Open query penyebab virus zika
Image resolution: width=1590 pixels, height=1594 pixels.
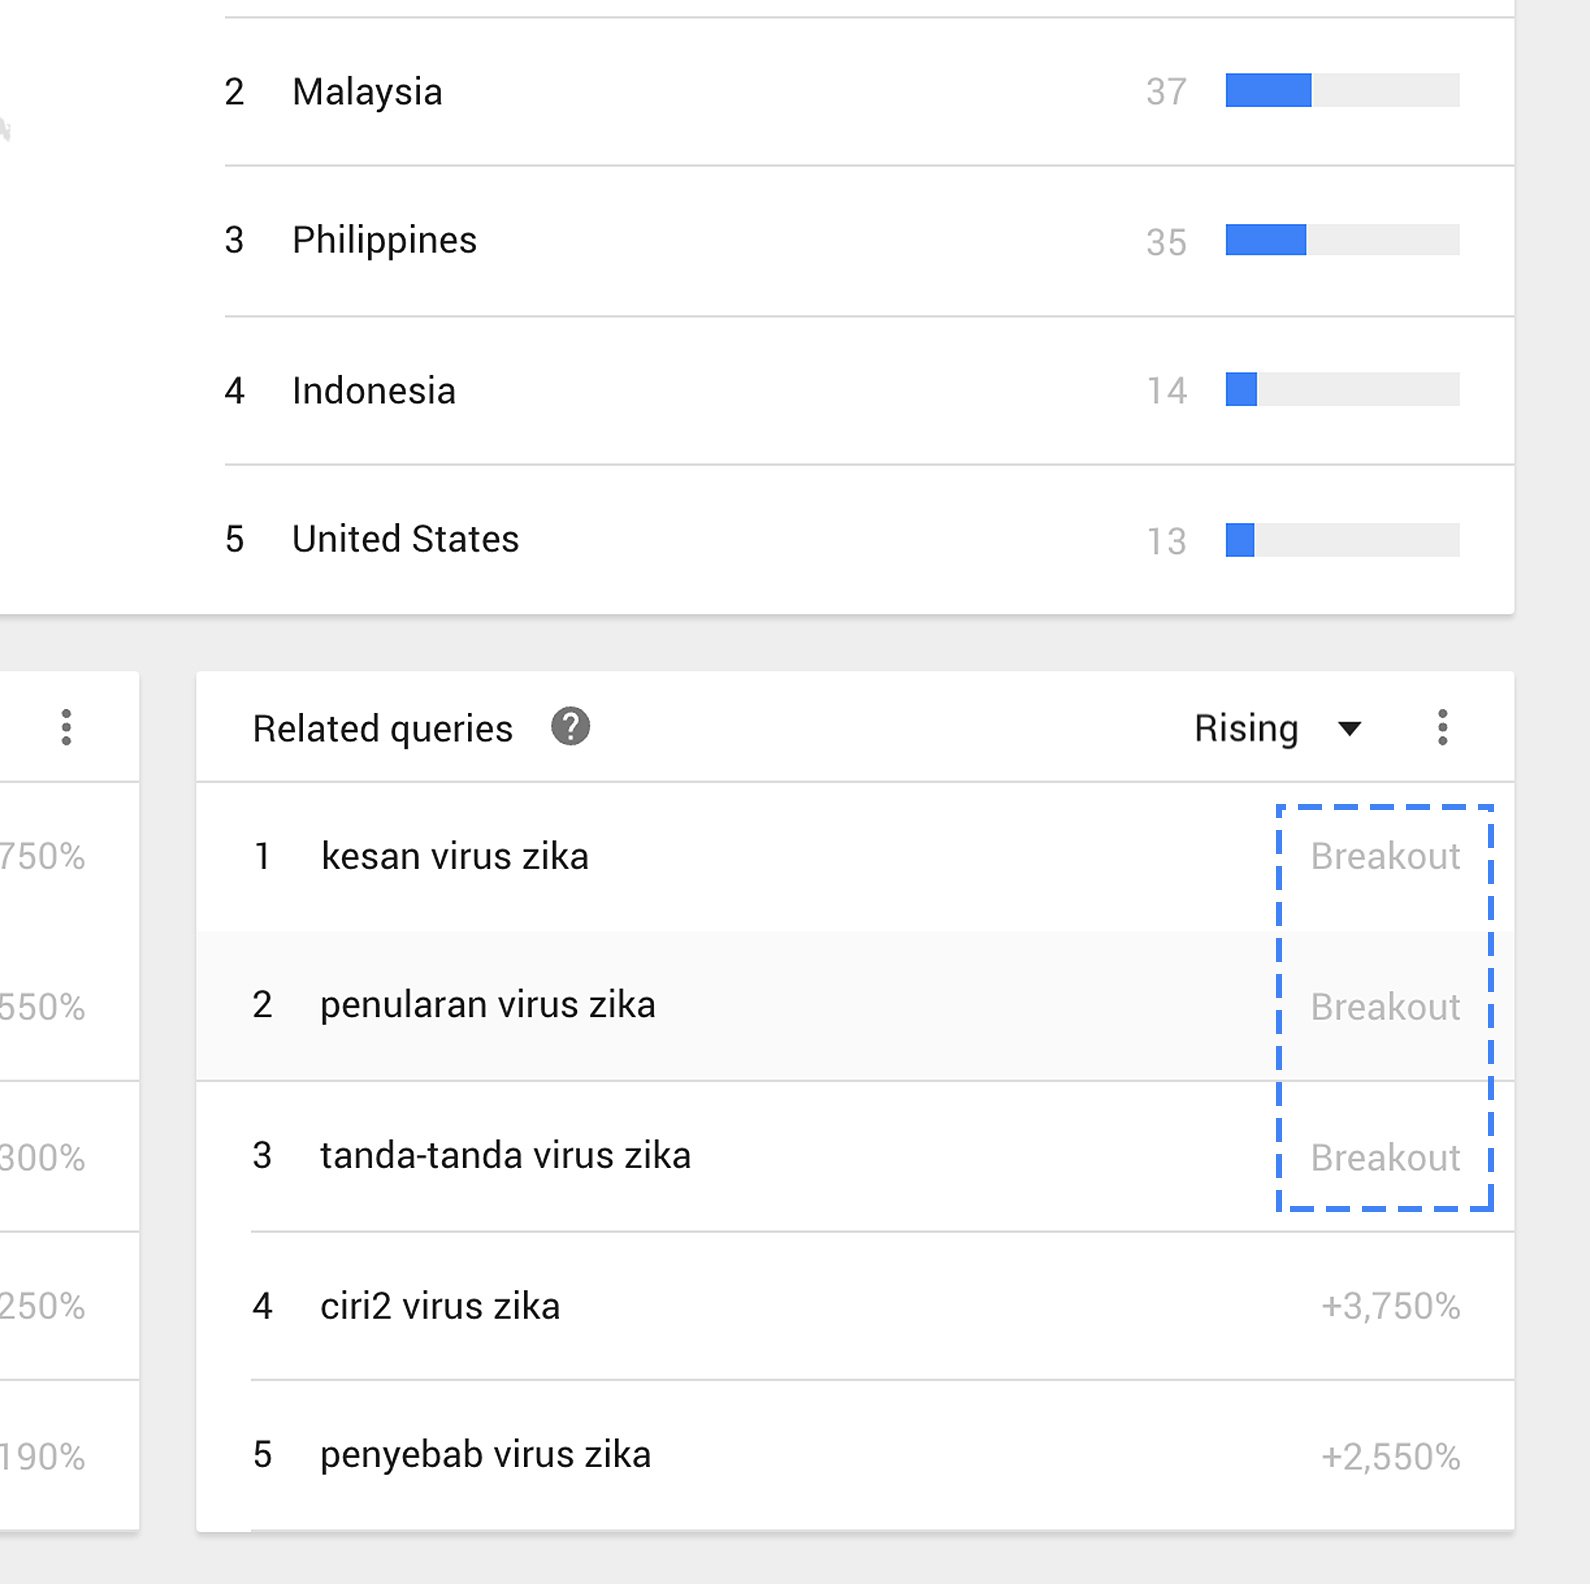point(485,1455)
